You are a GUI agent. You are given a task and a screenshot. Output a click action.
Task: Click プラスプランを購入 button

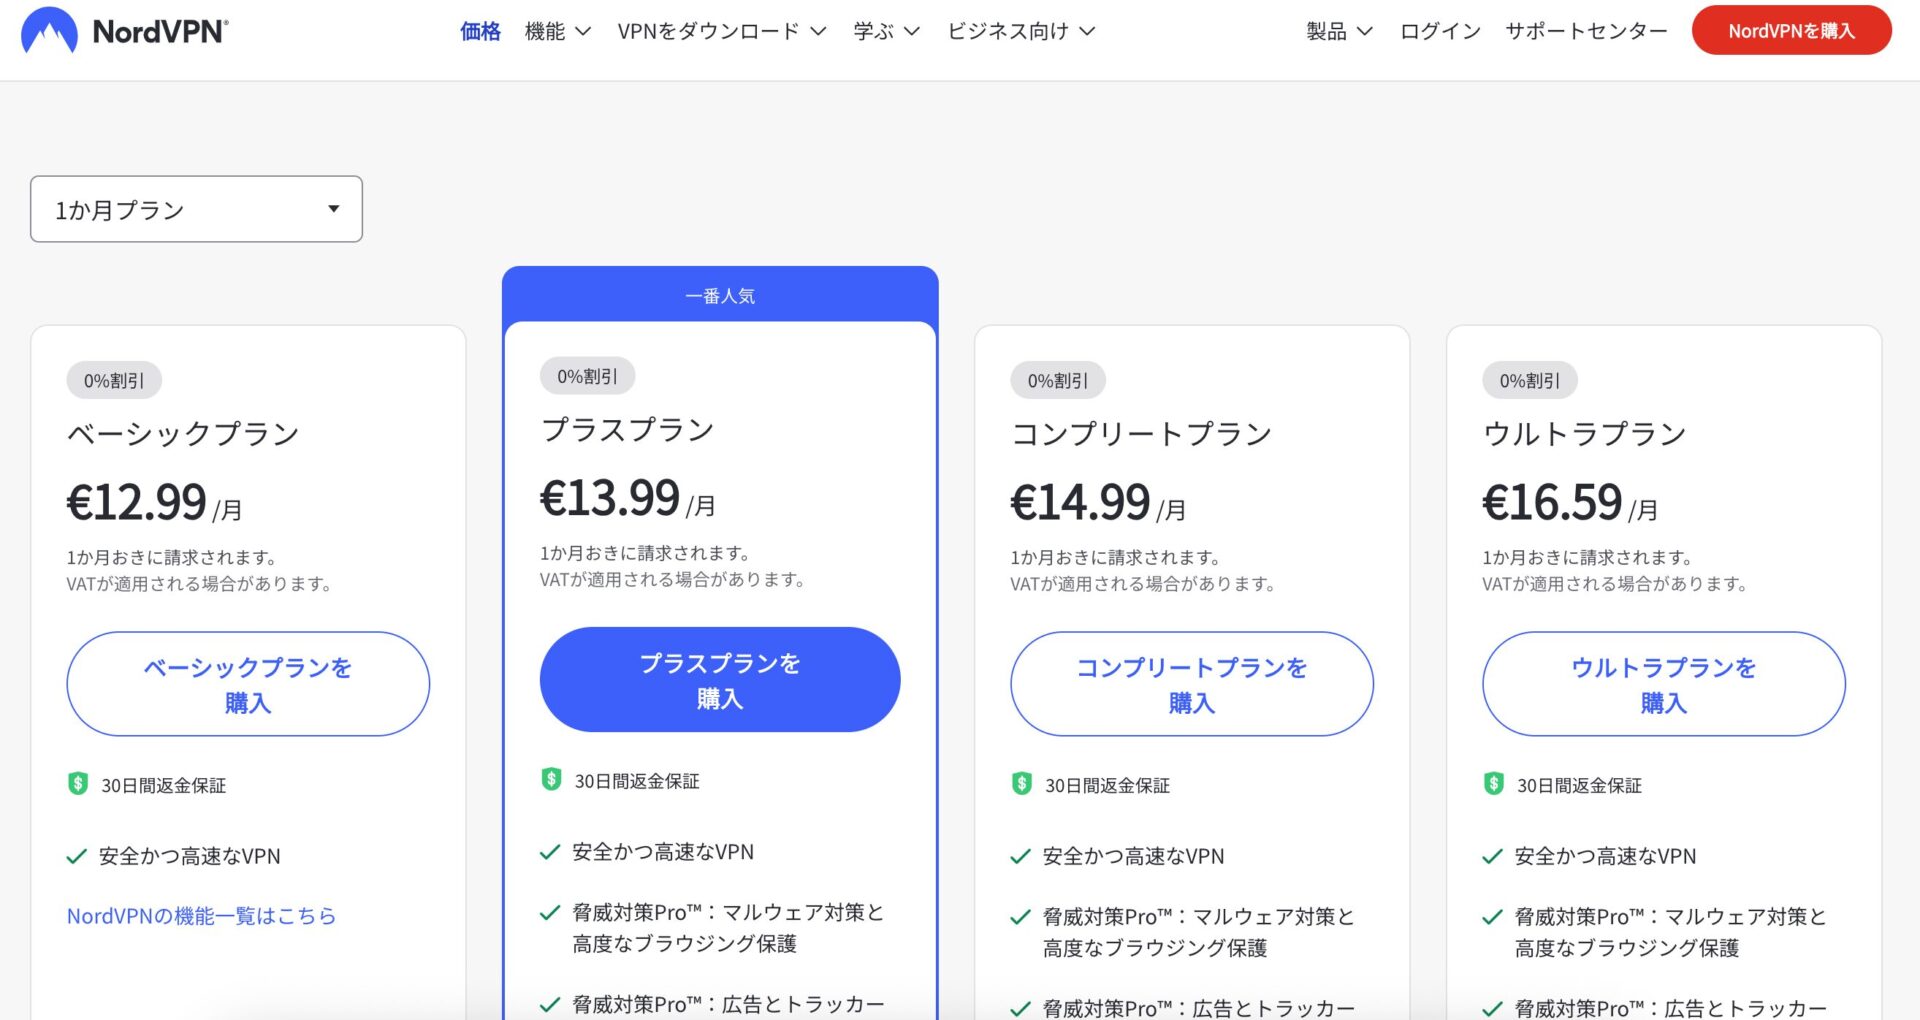[x=720, y=680]
